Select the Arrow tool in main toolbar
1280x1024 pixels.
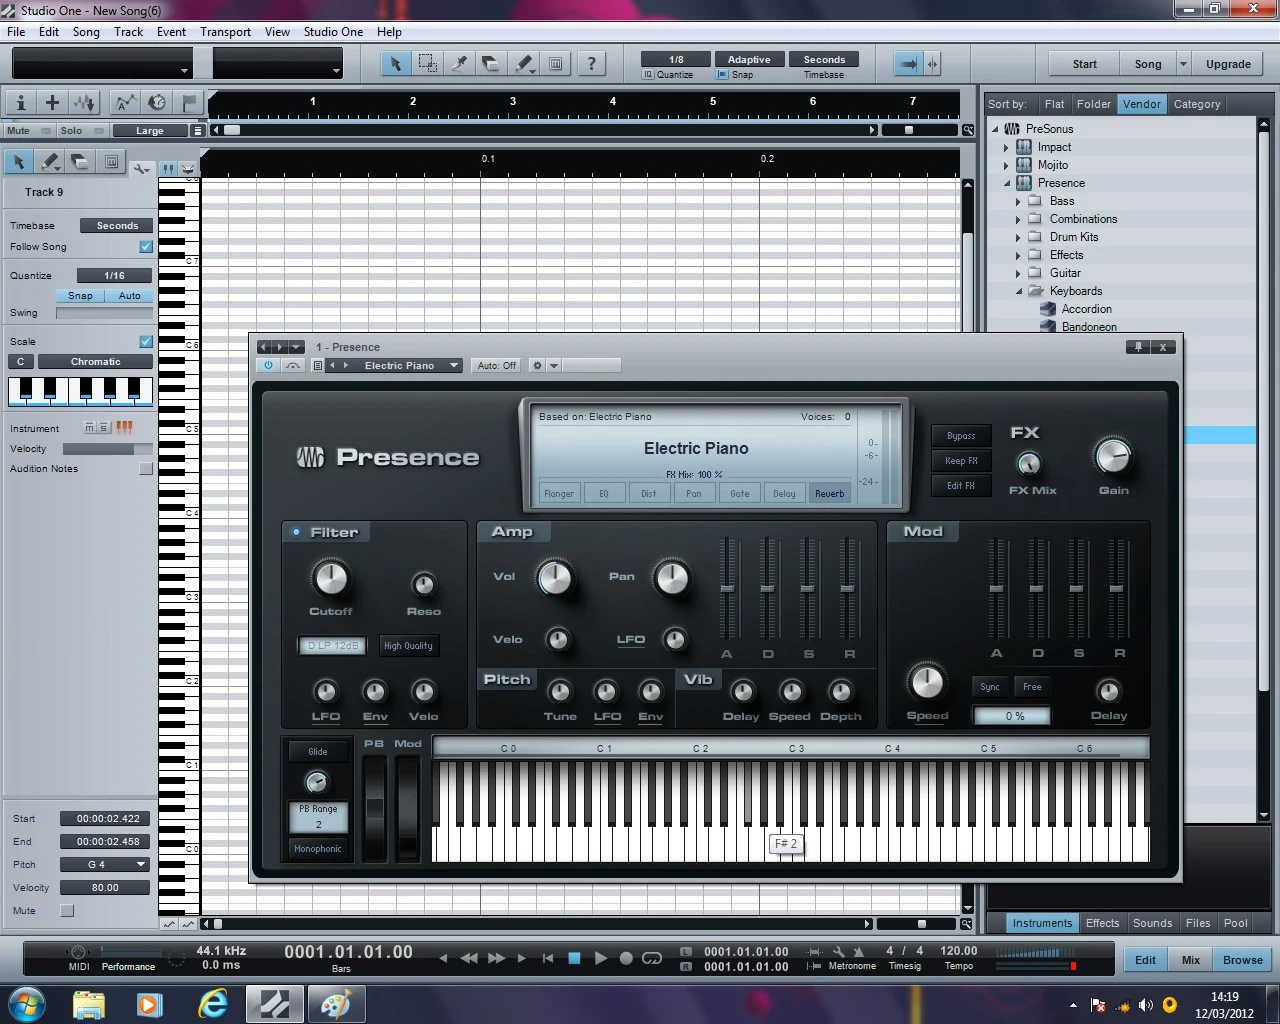coord(395,64)
